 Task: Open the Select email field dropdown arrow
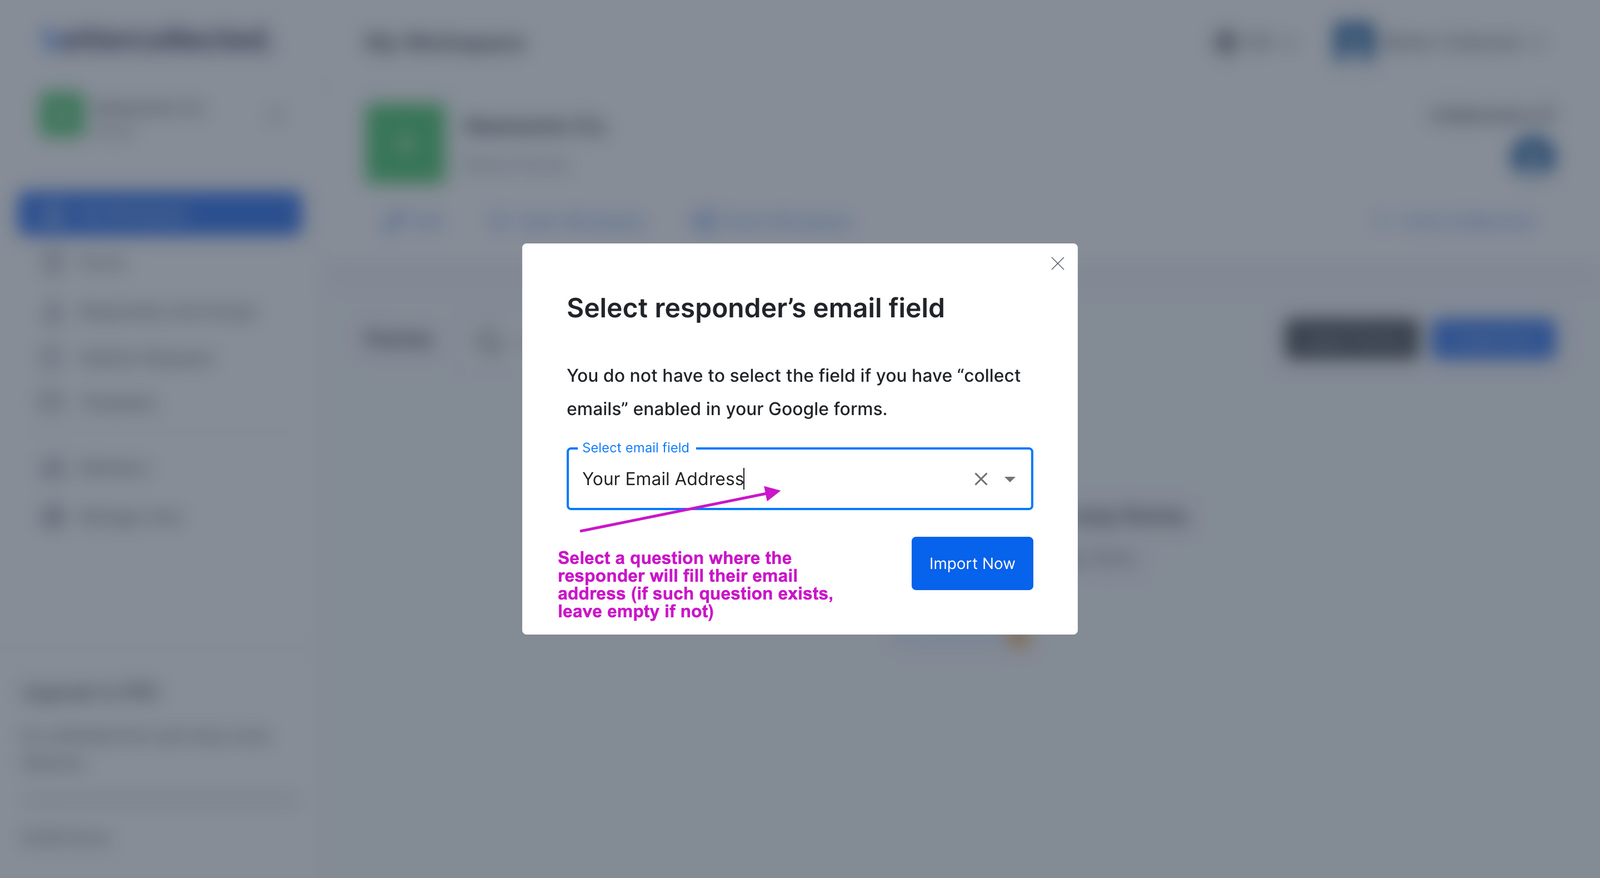coord(1010,479)
